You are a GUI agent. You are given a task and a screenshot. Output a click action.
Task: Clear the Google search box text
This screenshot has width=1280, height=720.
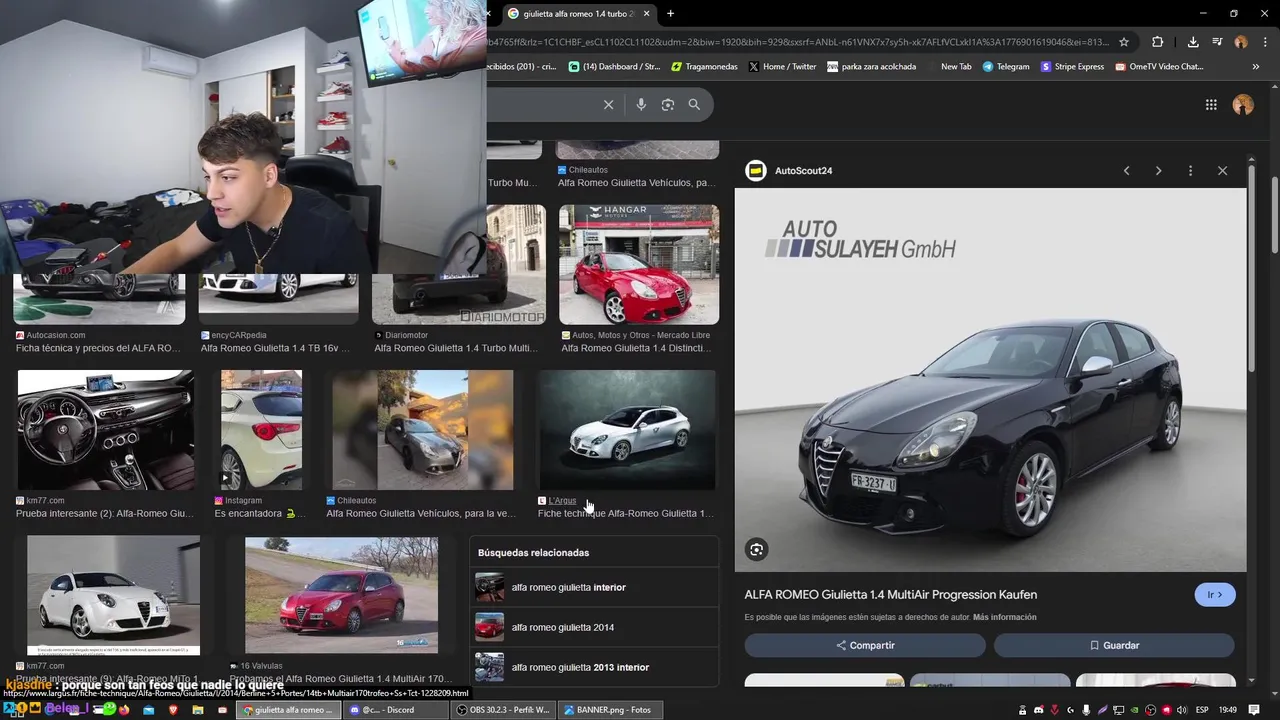point(608,104)
